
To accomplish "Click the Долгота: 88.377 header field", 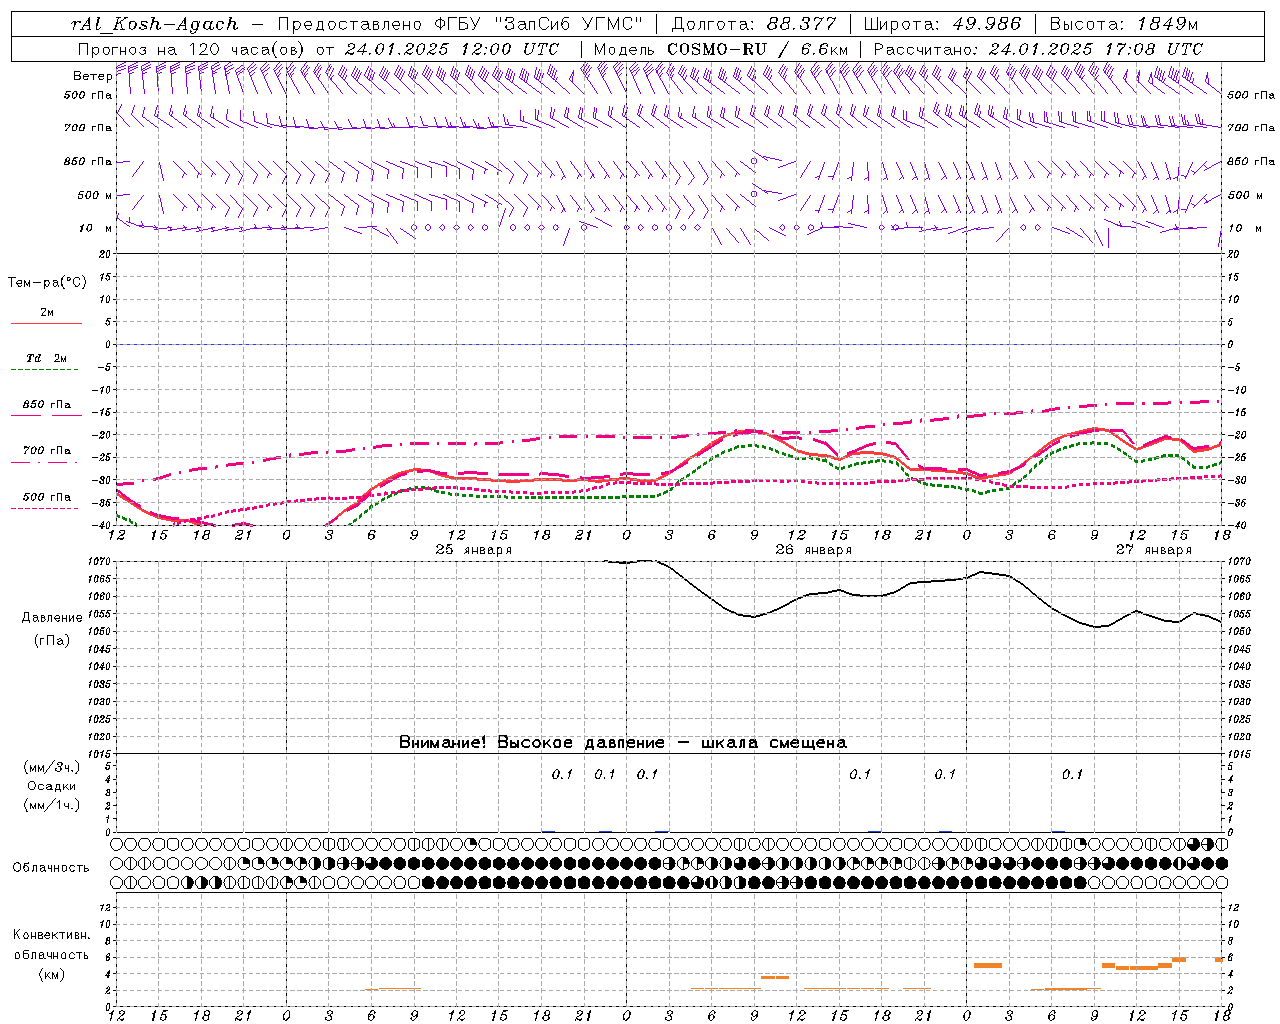I will point(754,24).
